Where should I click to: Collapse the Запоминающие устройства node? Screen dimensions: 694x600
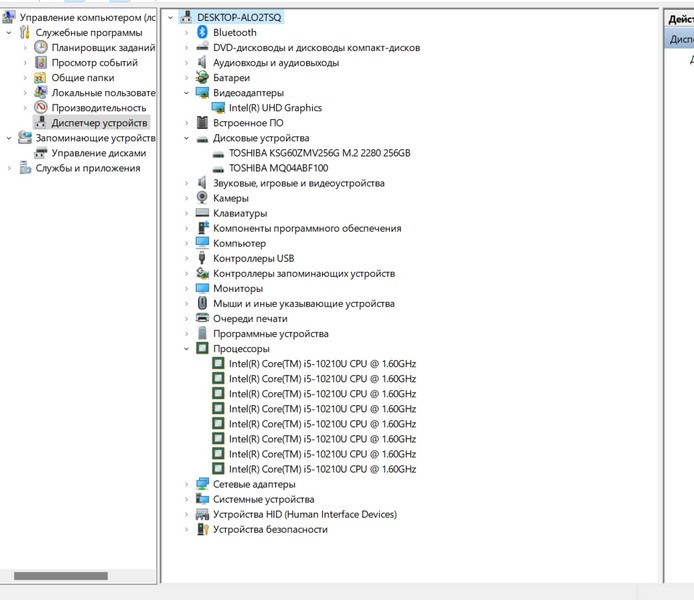pyautogui.click(x=9, y=138)
